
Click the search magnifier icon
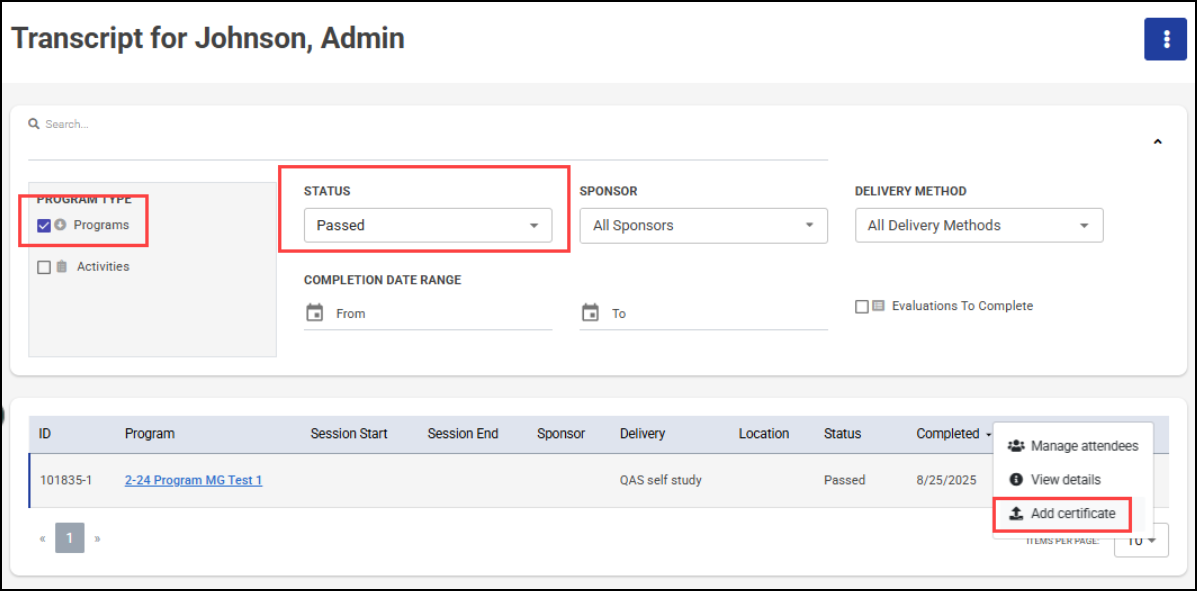point(34,124)
